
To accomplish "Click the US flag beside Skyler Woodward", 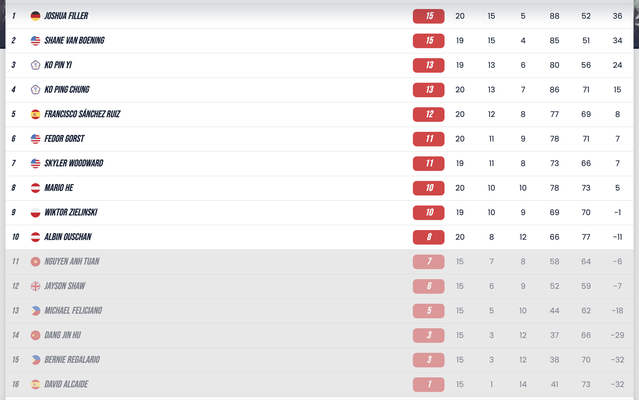I will tap(36, 163).
